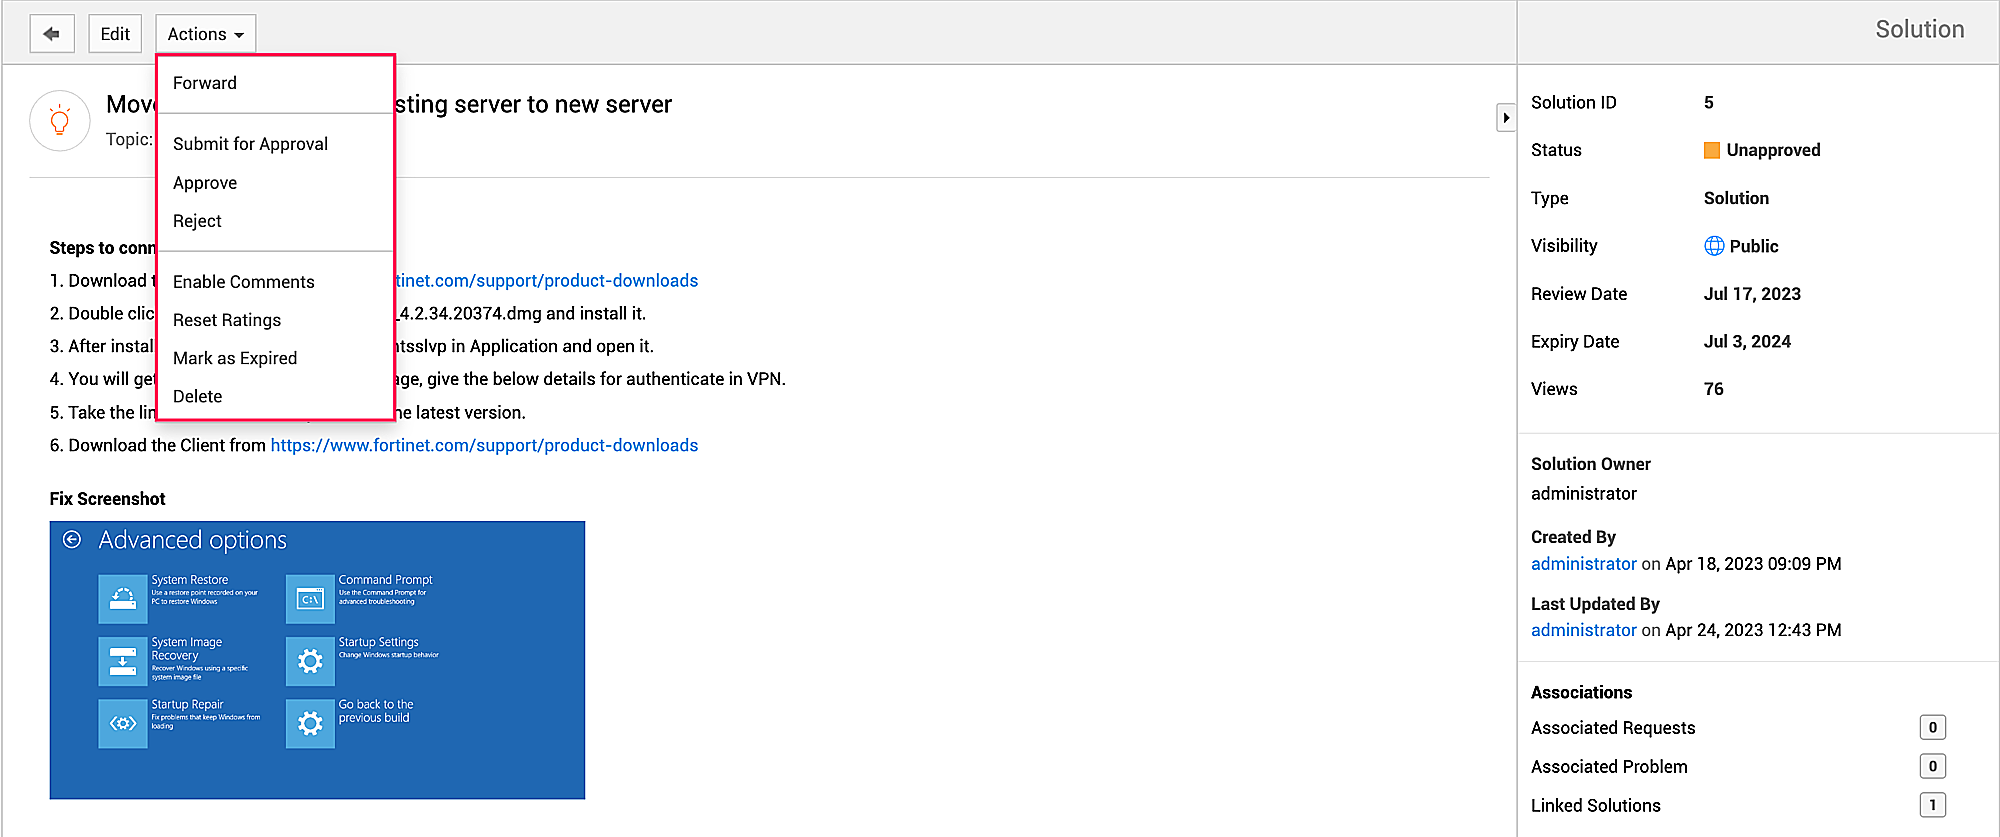
Task: Select Enable Comments menu item
Action: tap(244, 282)
